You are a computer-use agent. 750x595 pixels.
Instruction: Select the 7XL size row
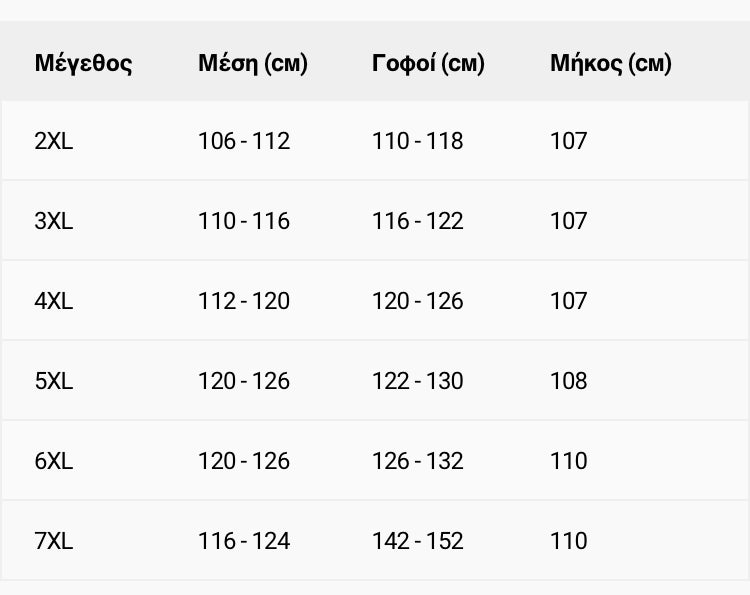point(375,541)
